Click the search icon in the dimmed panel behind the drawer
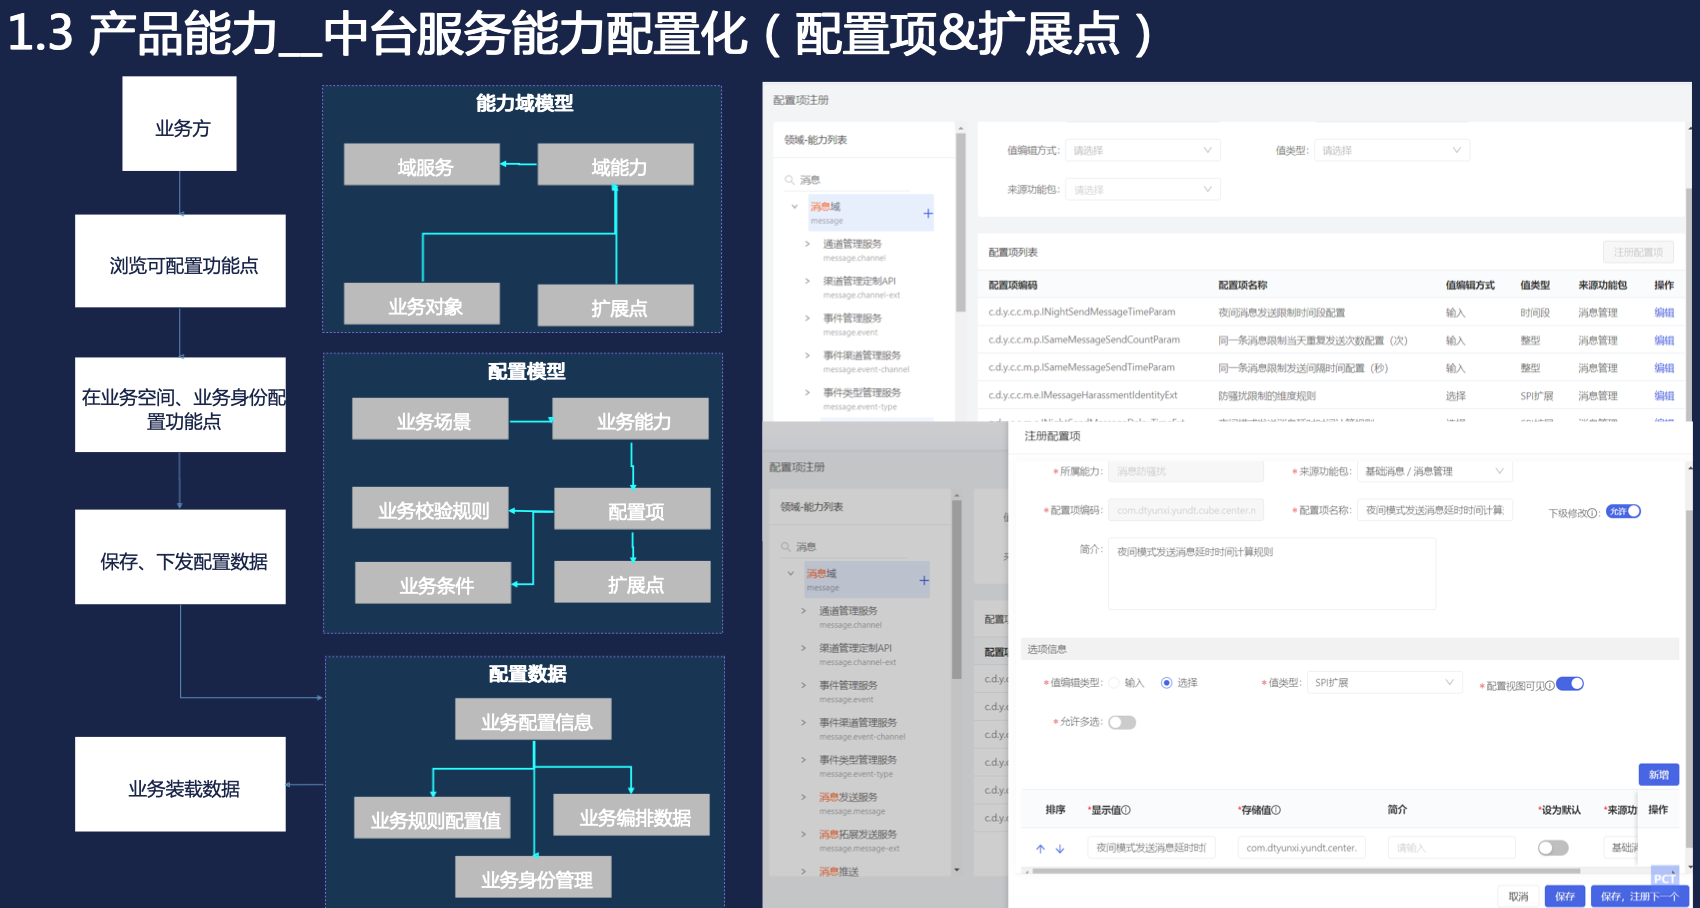The width and height of the screenshot is (1700, 908). [786, 547]
